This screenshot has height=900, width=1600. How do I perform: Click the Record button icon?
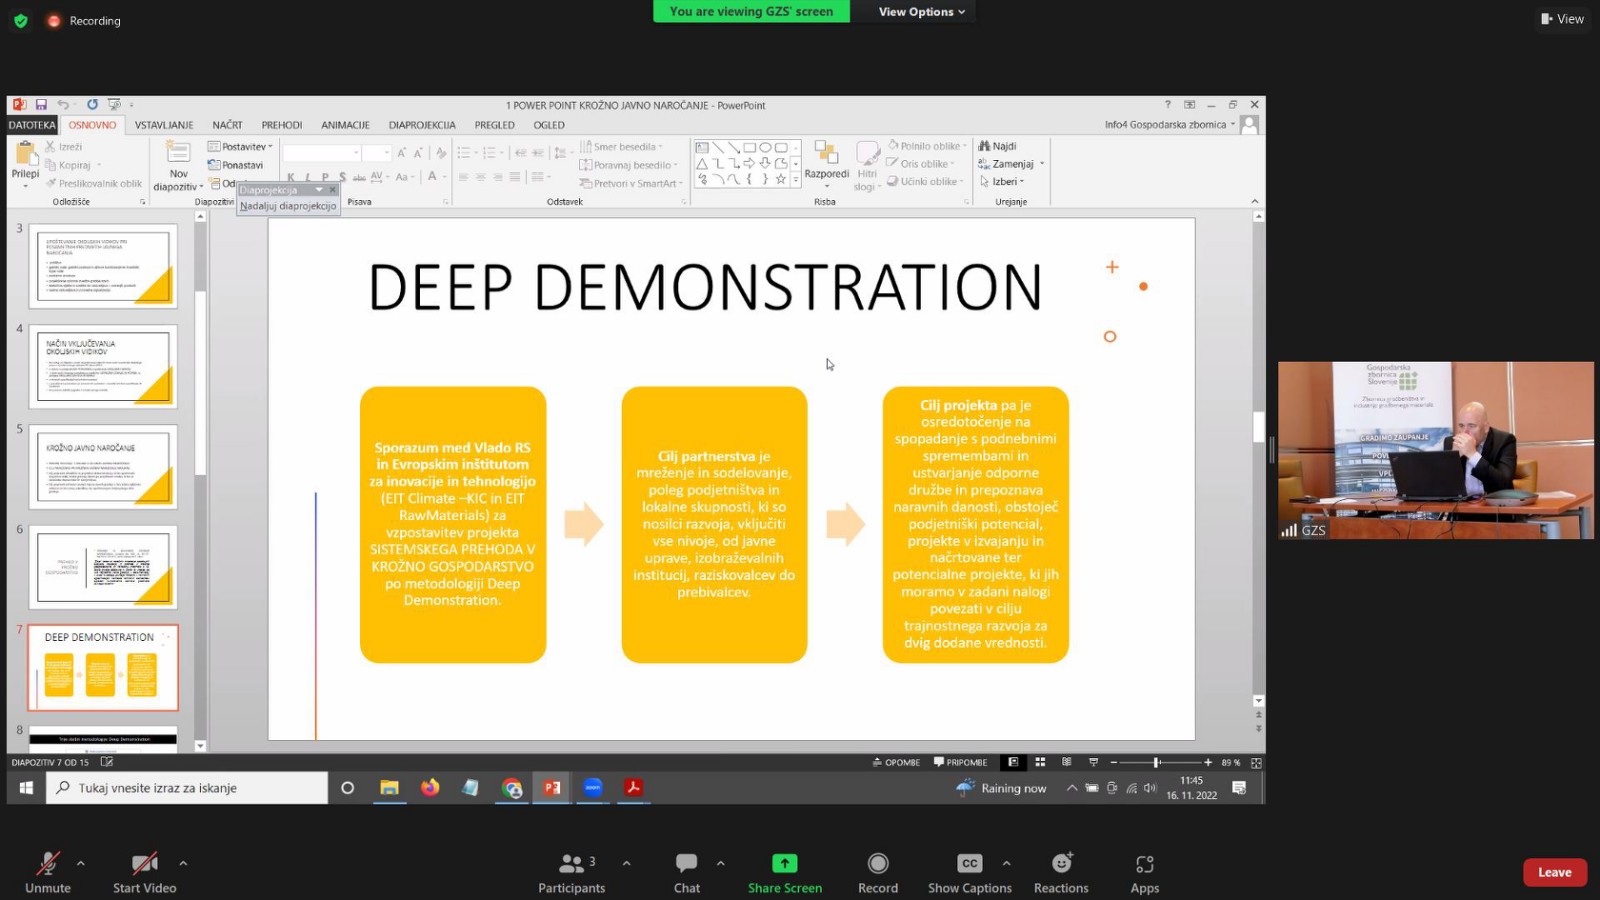point(877,863)
